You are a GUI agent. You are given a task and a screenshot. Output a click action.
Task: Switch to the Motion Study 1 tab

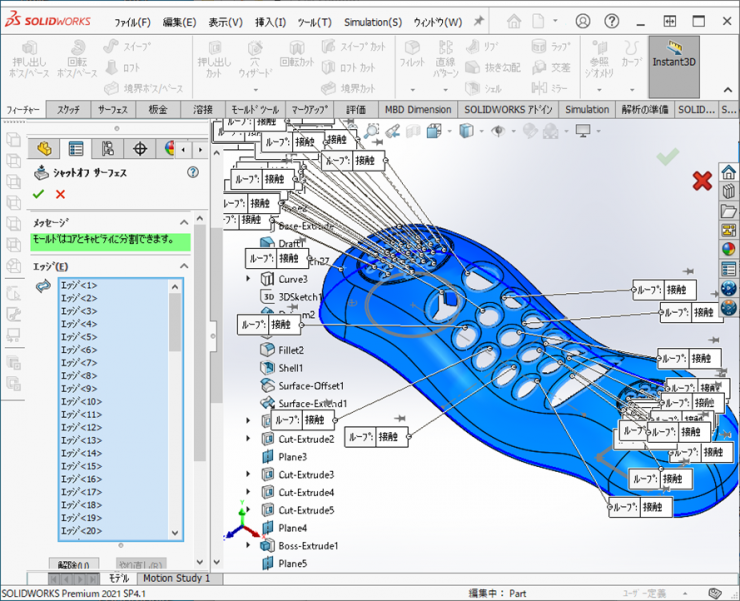click(x=176, y=578)
